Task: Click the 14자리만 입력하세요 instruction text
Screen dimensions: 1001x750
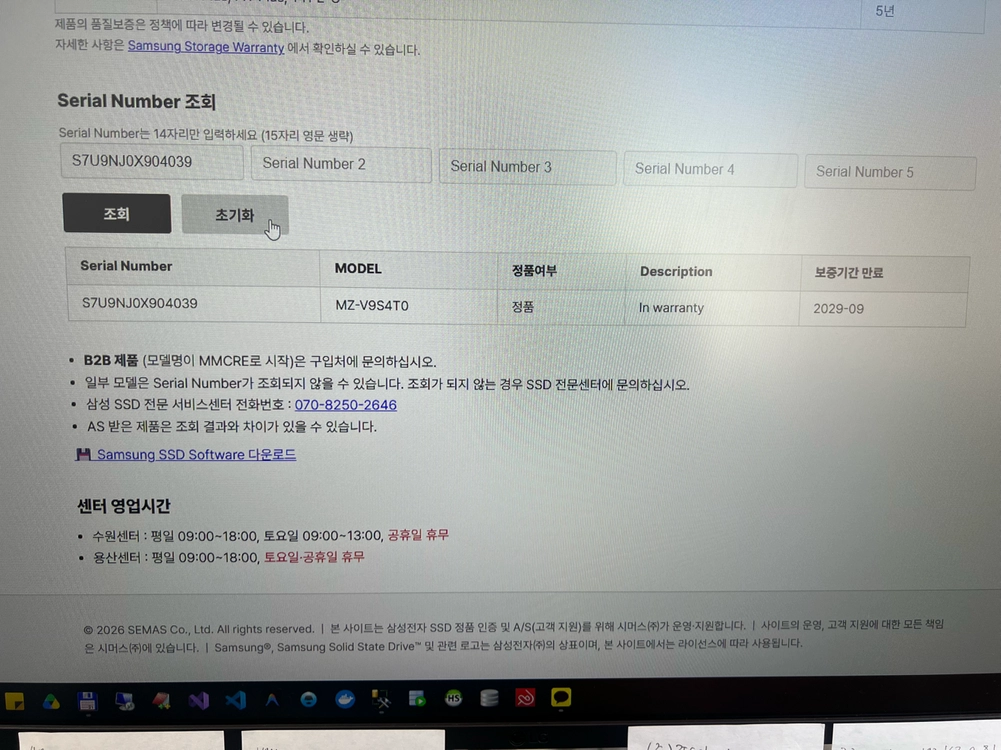Action: tap(206, 135)
